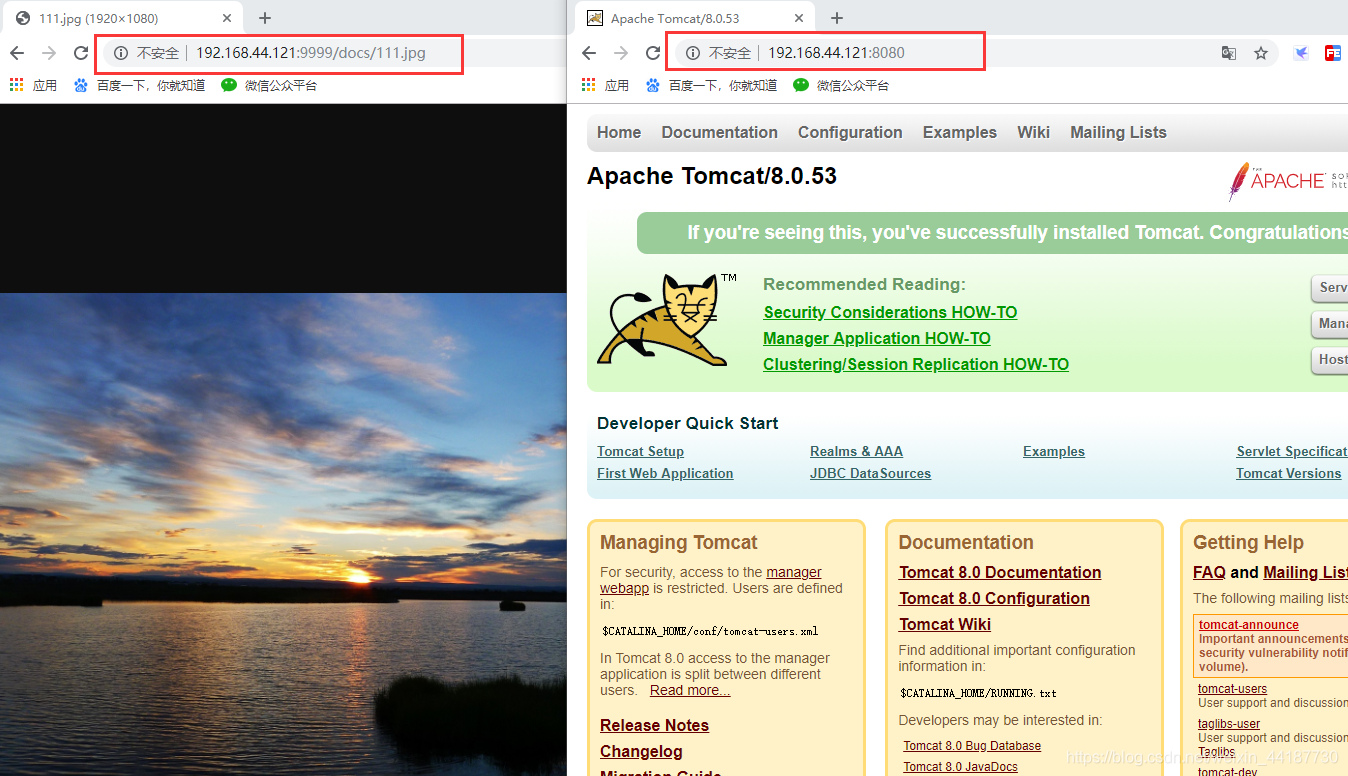Image resolution: width=1348 pixels, height=776 pixels.
Task: Open Documentation in Tomcat navigation bar
Action: coord(719,132)
